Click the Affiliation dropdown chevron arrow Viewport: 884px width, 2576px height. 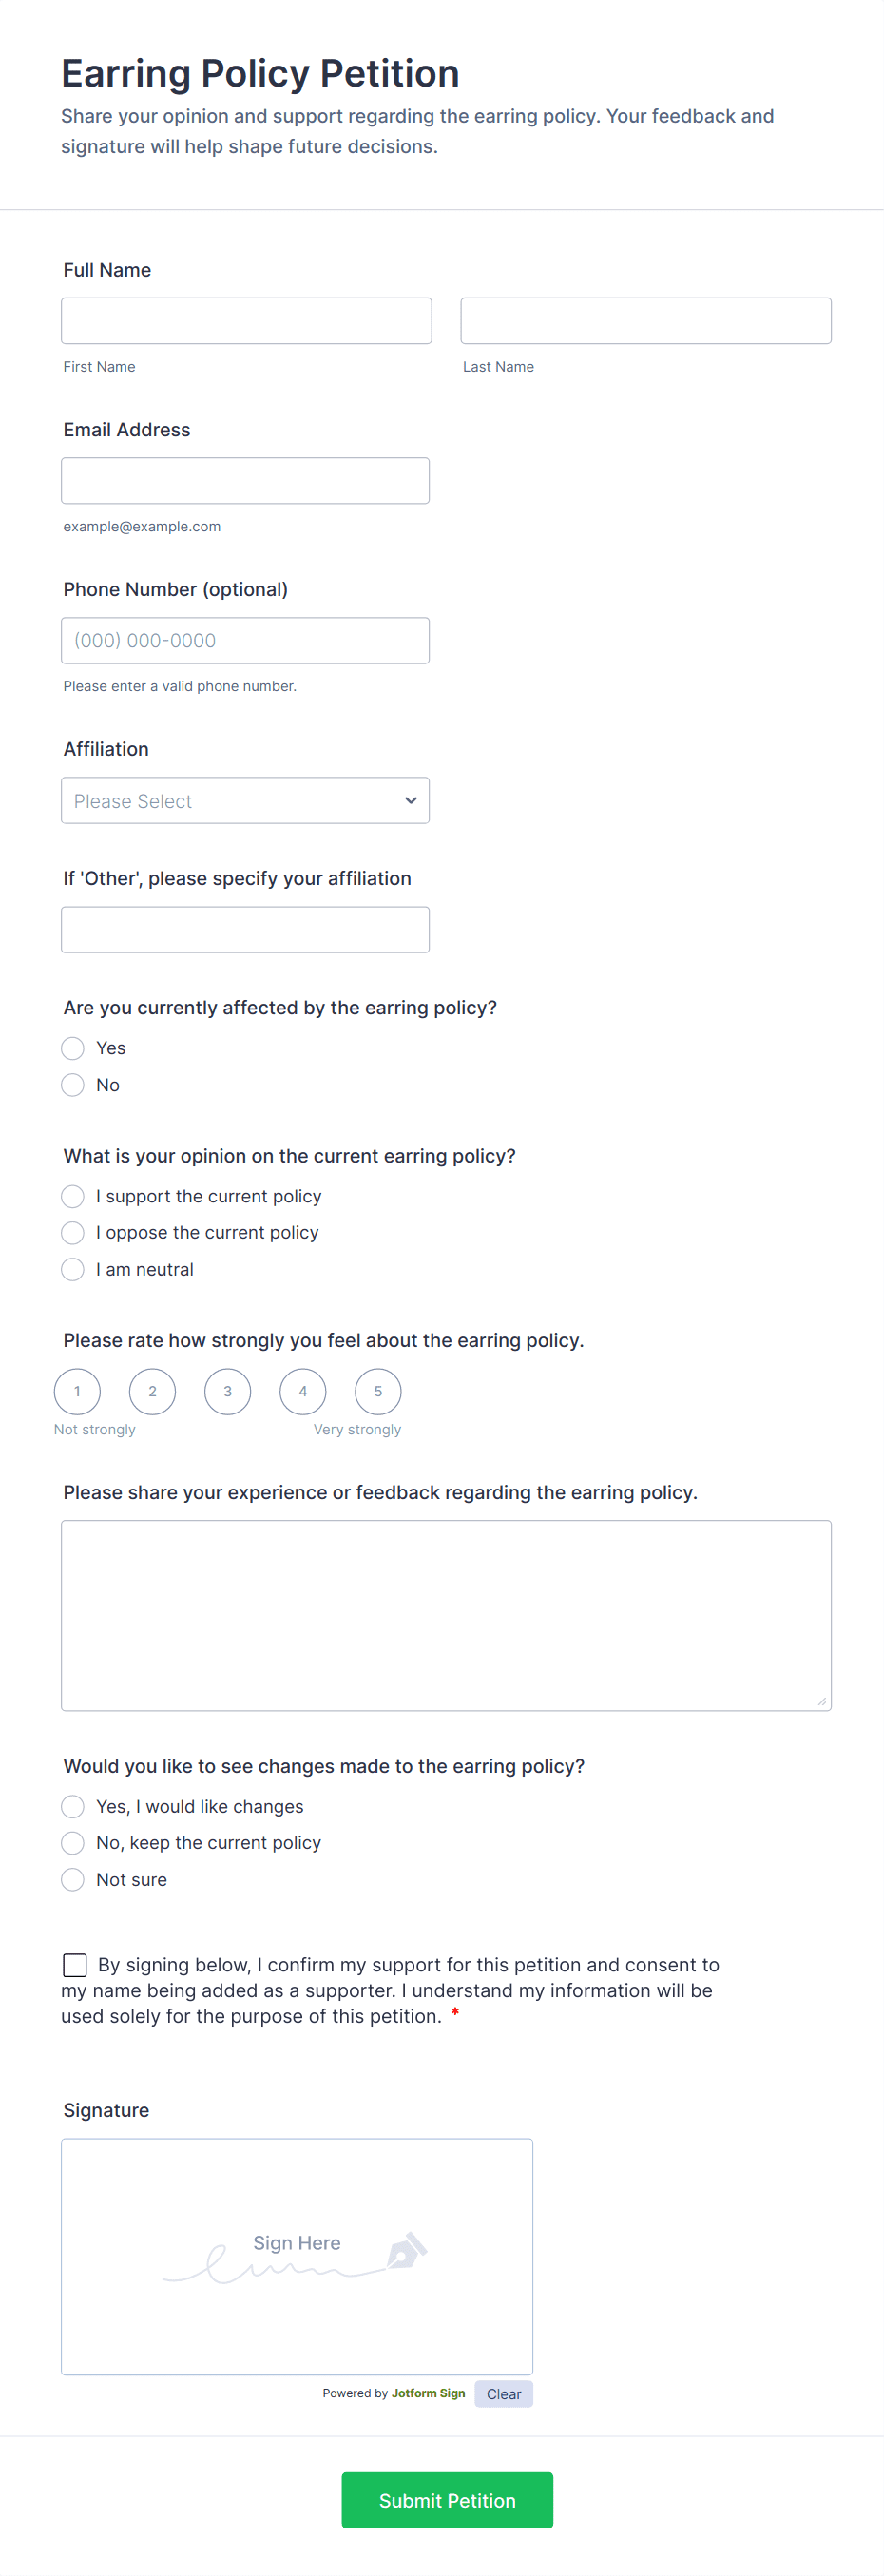click(410, 800)
